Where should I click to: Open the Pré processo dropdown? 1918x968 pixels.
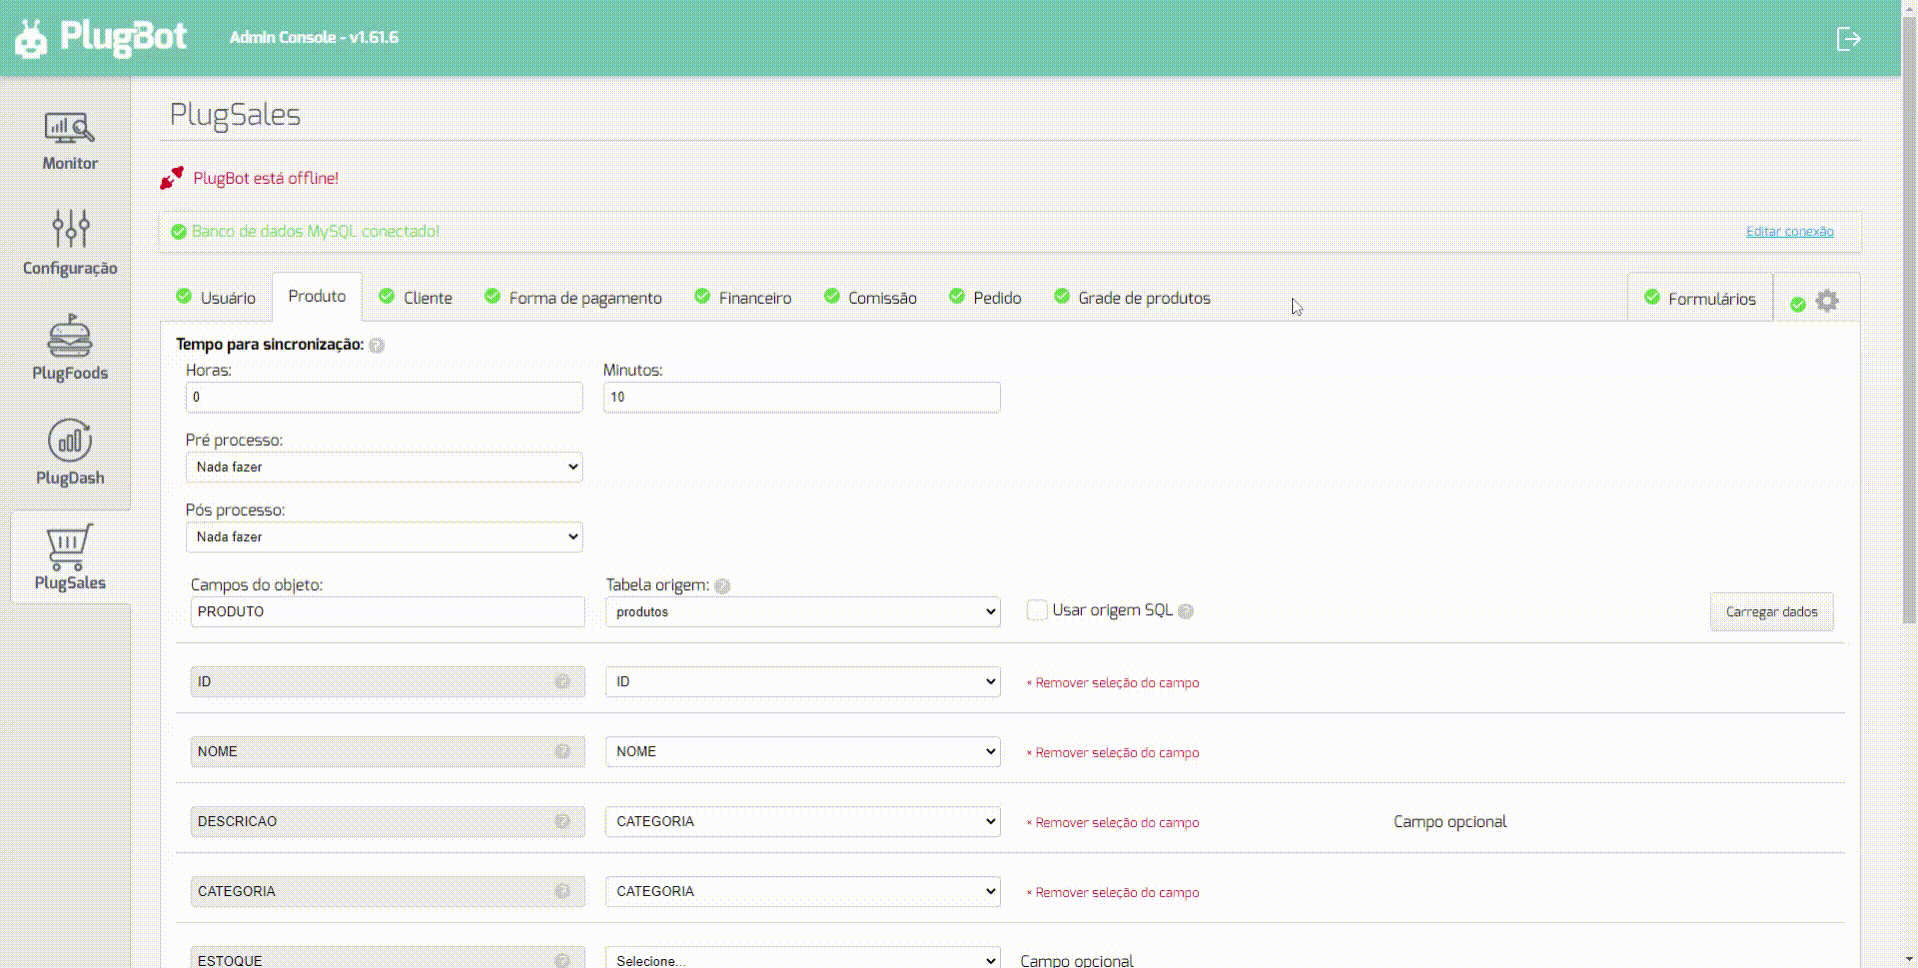[x=384, y=467]
